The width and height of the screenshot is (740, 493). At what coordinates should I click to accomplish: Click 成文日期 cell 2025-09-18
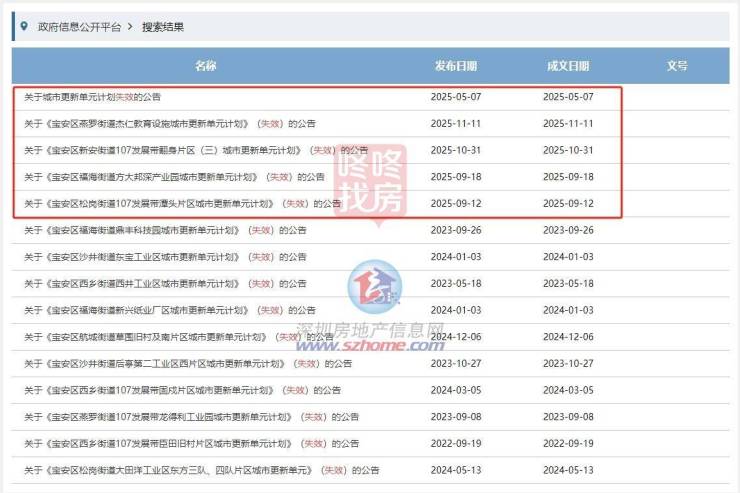(x=568, y=177)
